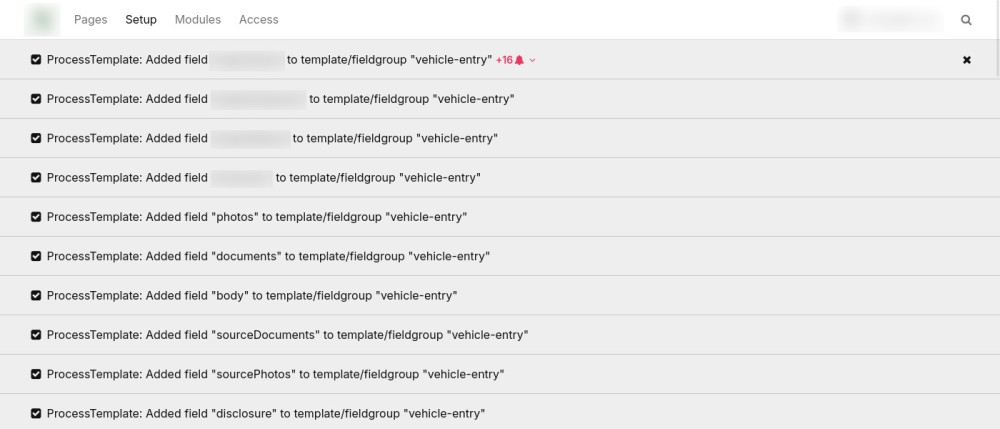1000x429 pixels.
Task: Open the blurred user profile link
Action: click(890, 19)
